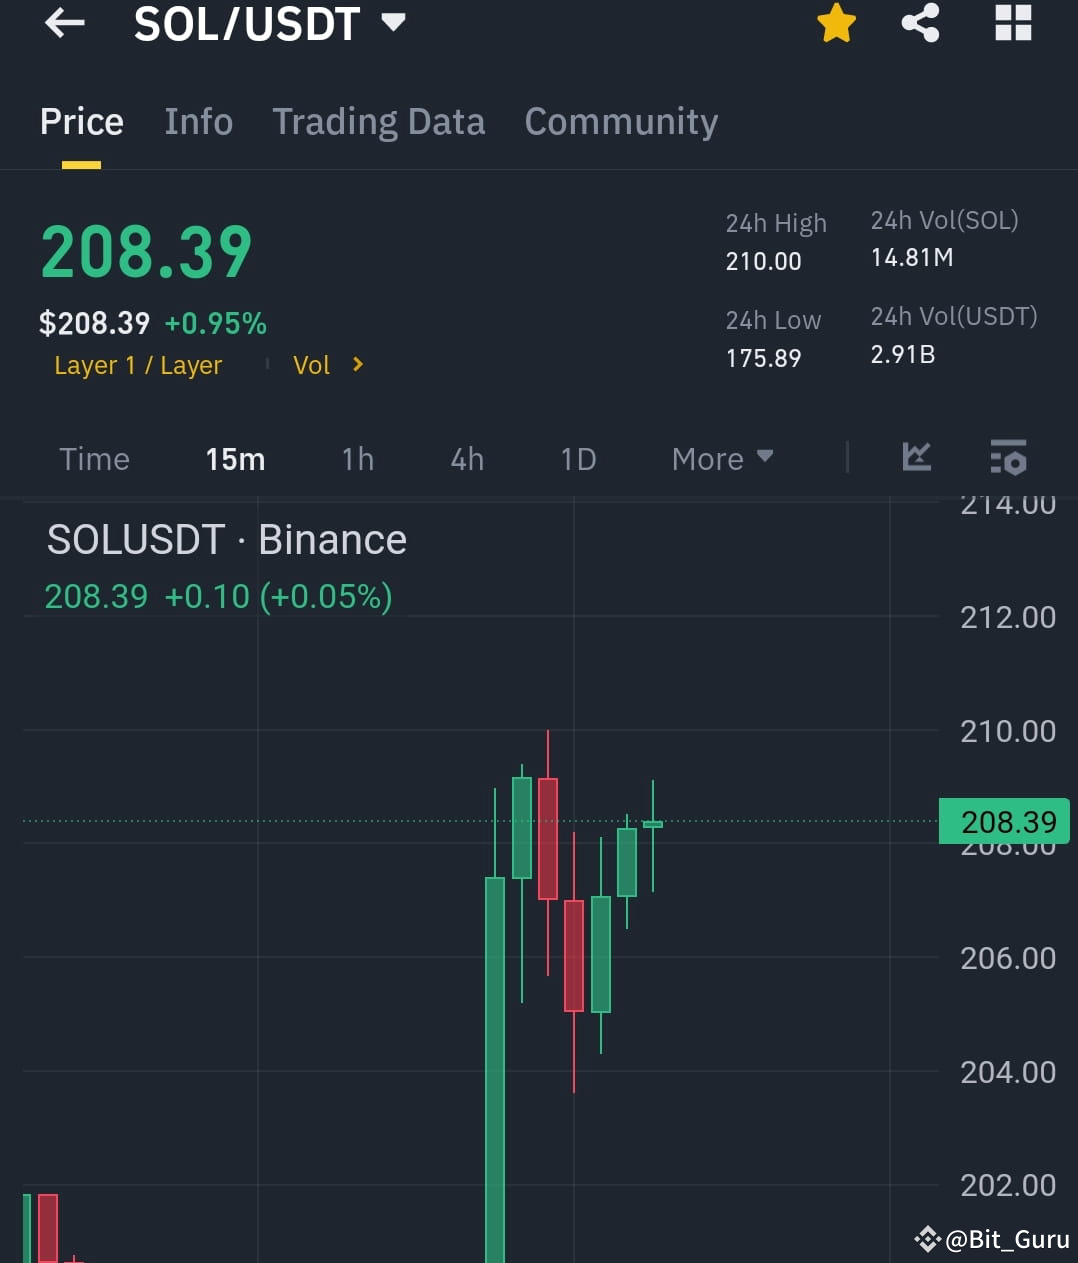Viewport: 1078px width, 1263px height.
Task: Toggle the SOL/USDT favorite star
Action: (836, 24)
